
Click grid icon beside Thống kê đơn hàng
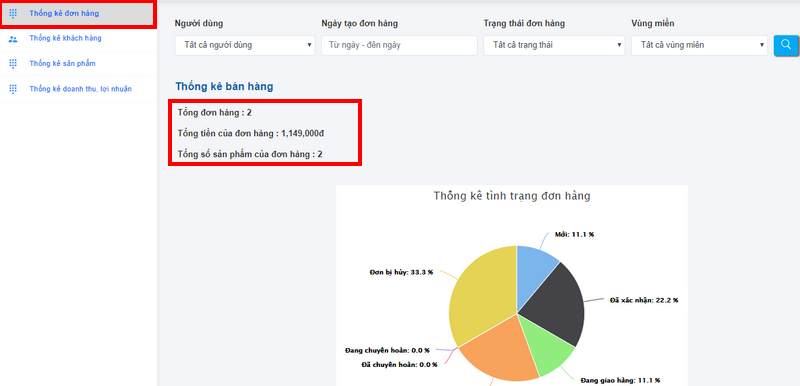13,14
